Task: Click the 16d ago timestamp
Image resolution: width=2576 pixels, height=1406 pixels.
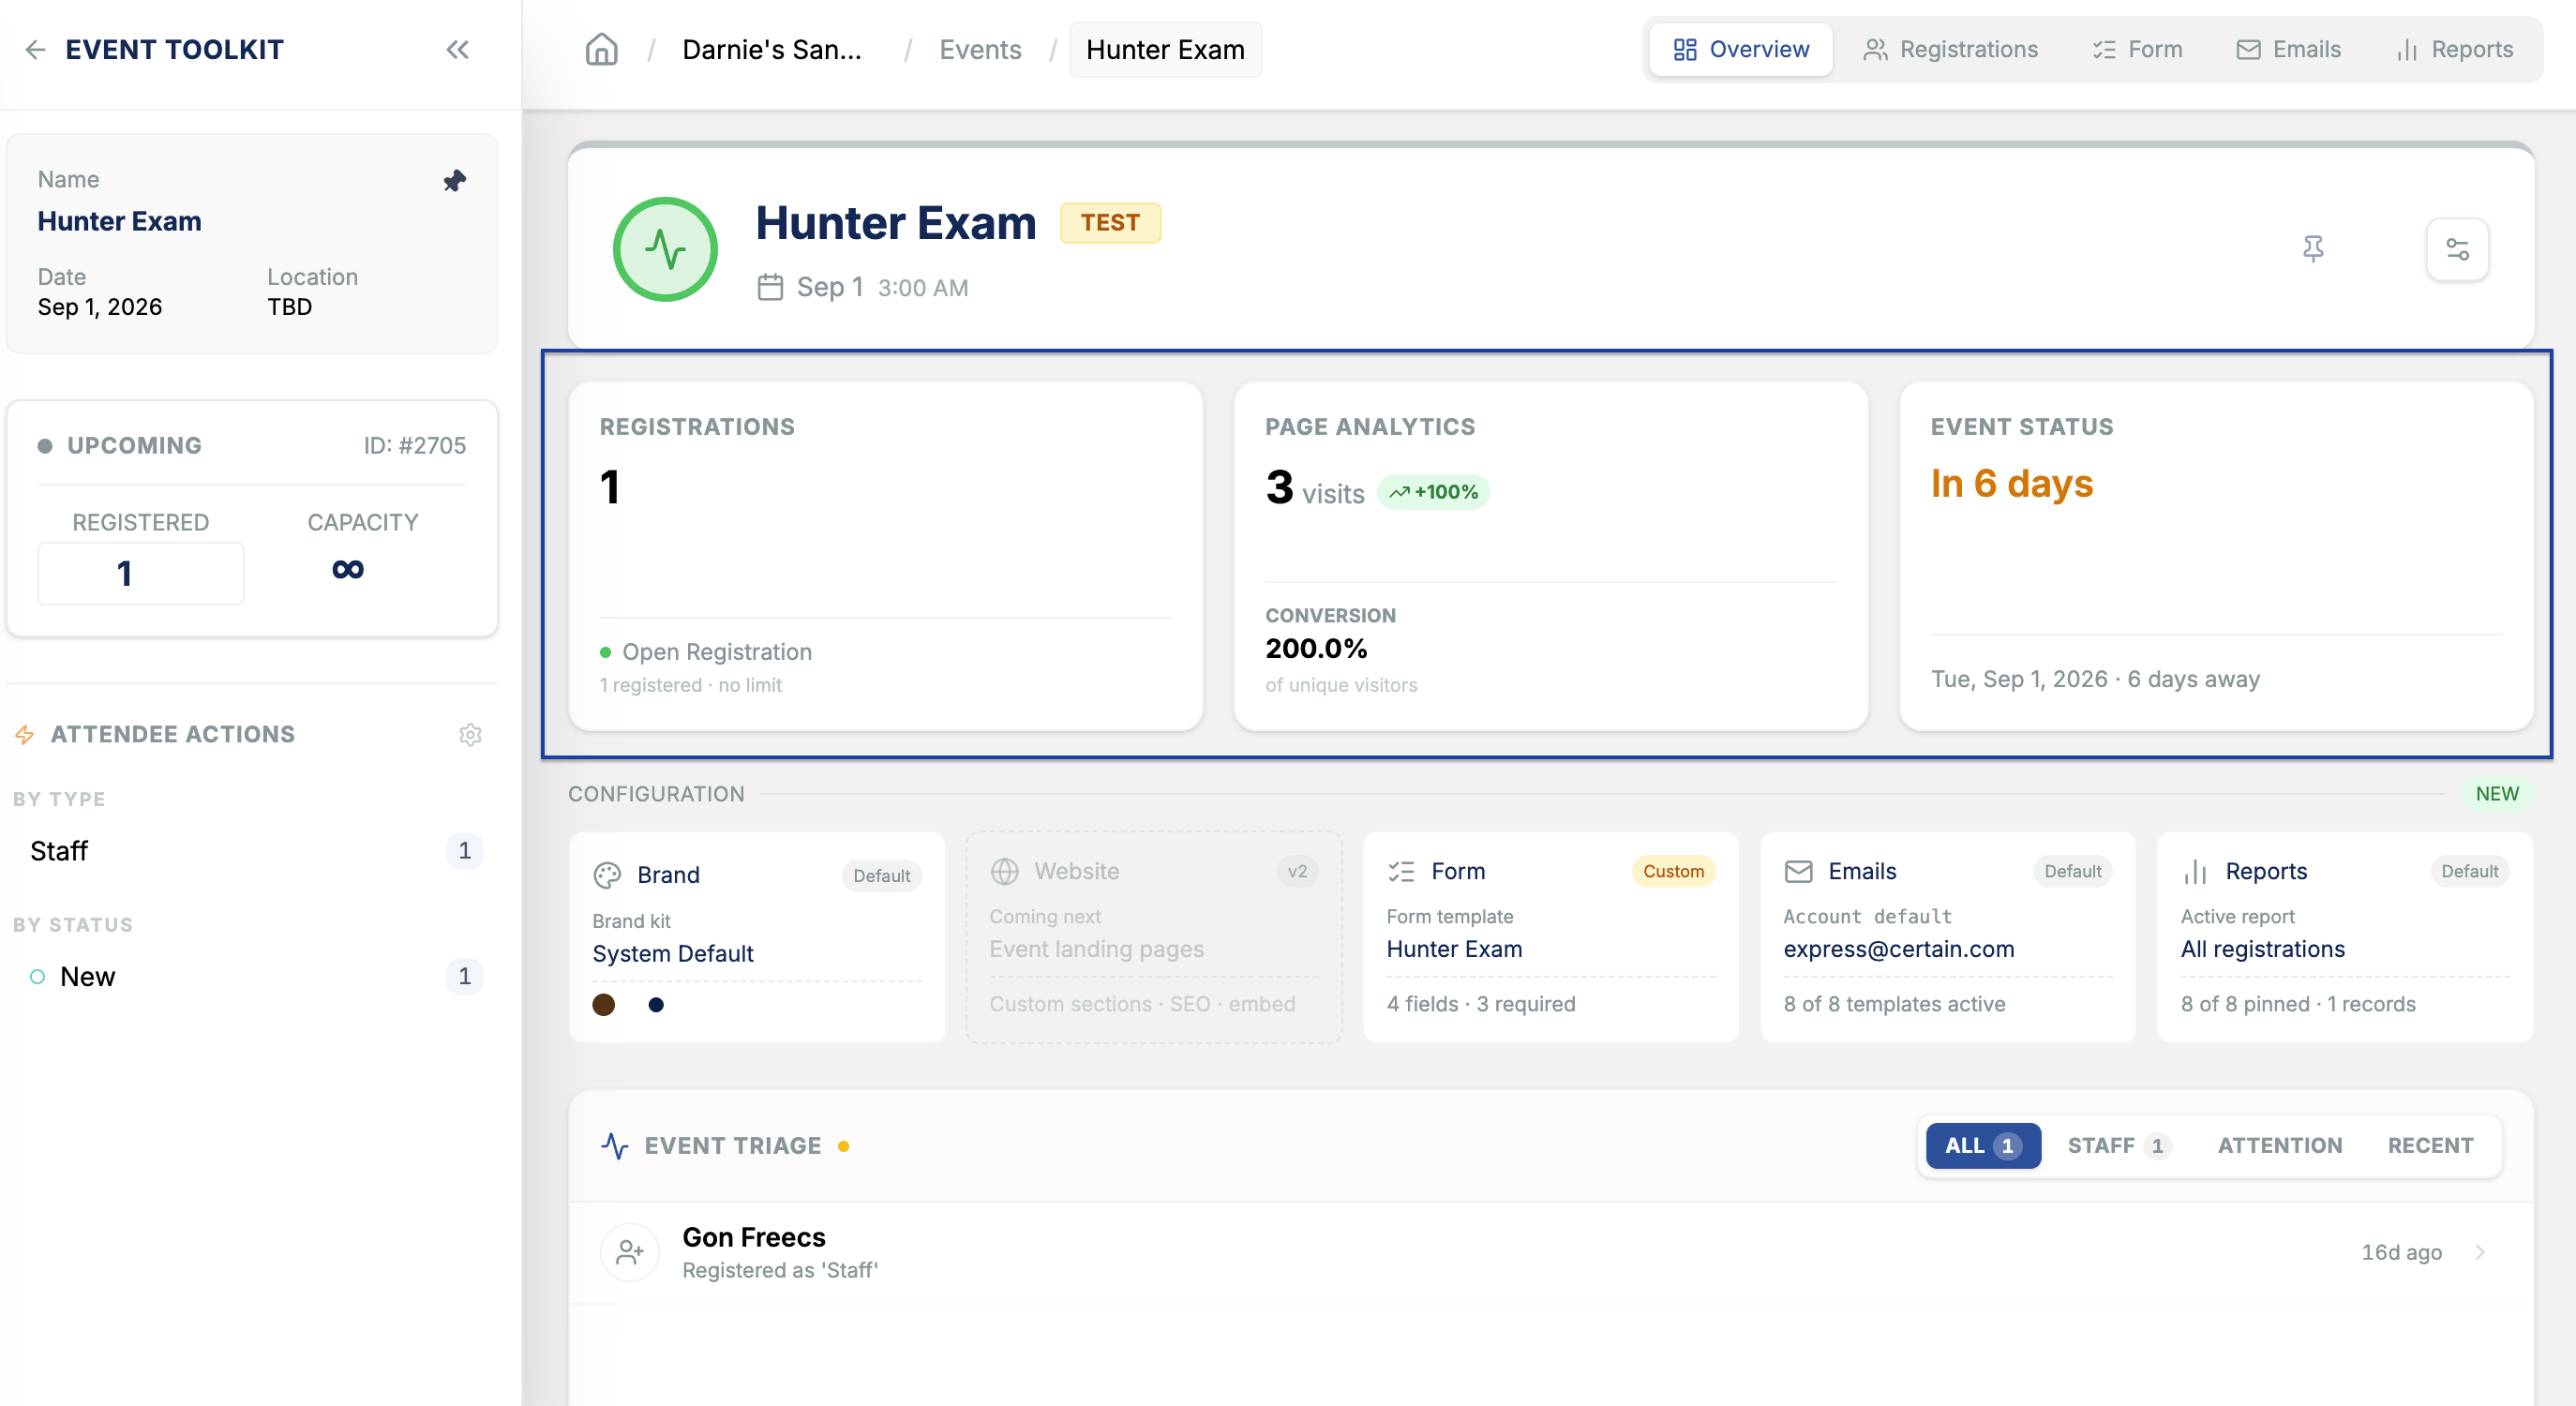Action: pos(2401,1253)
